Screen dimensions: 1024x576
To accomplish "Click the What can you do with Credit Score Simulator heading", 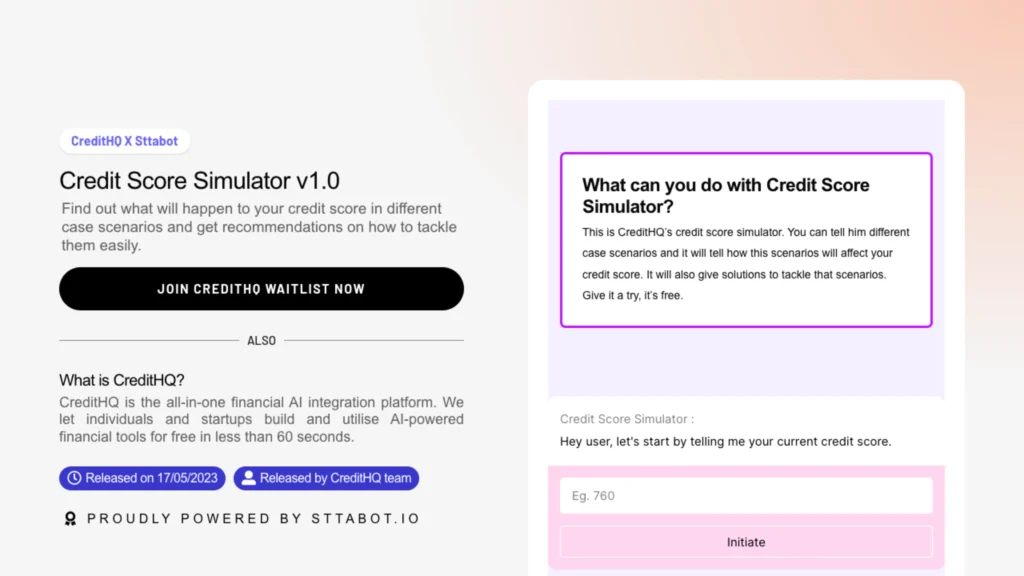I will coord(726,196).
